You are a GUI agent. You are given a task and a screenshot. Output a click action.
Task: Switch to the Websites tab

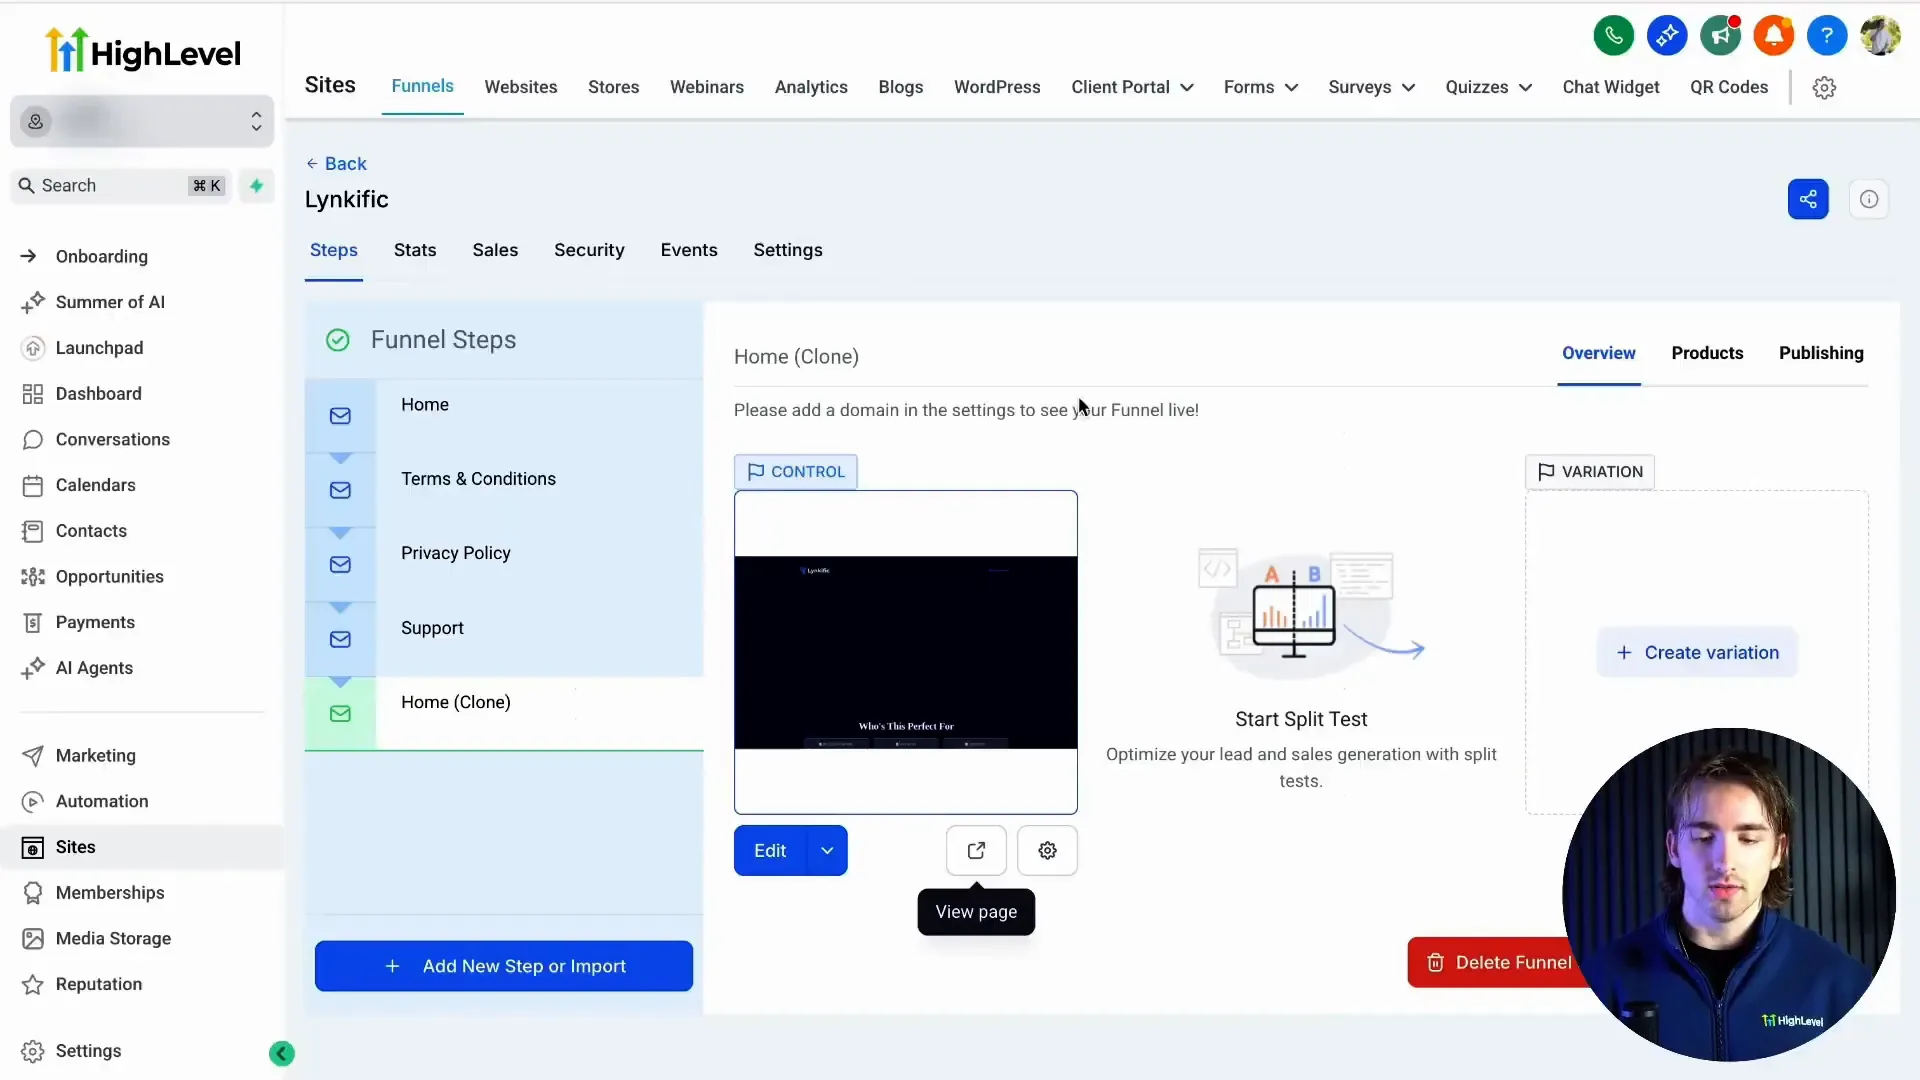521,88
